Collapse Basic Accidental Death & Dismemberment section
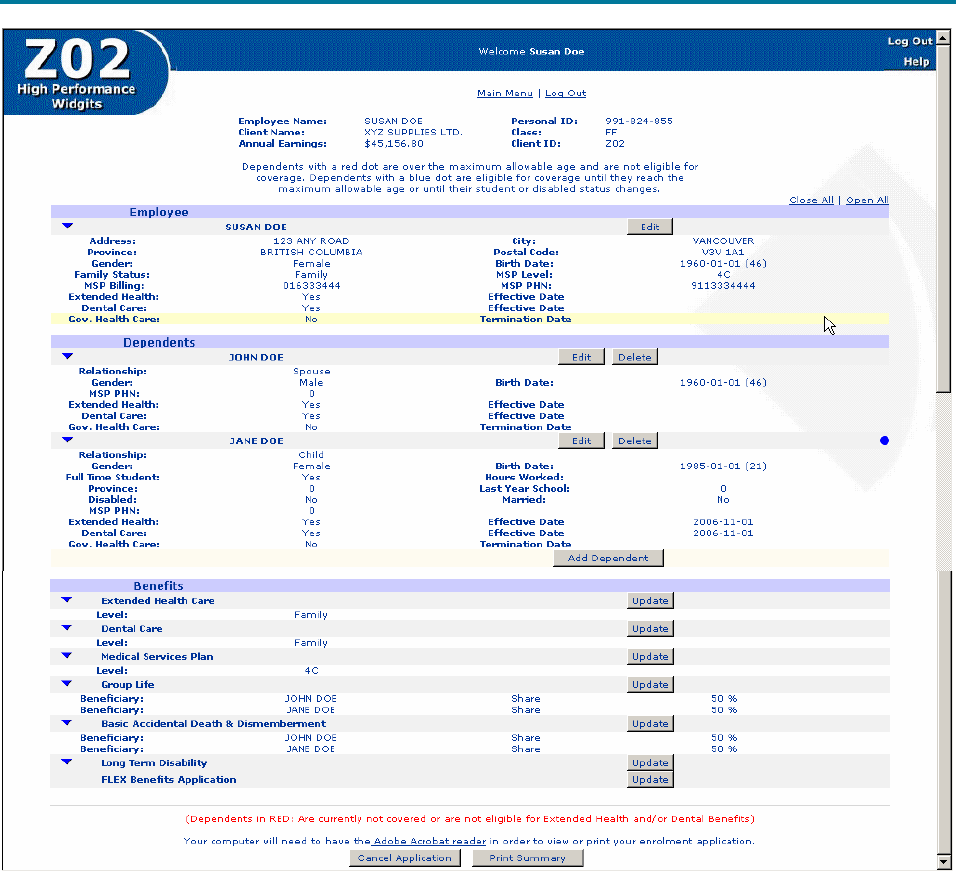 [67, 723]
